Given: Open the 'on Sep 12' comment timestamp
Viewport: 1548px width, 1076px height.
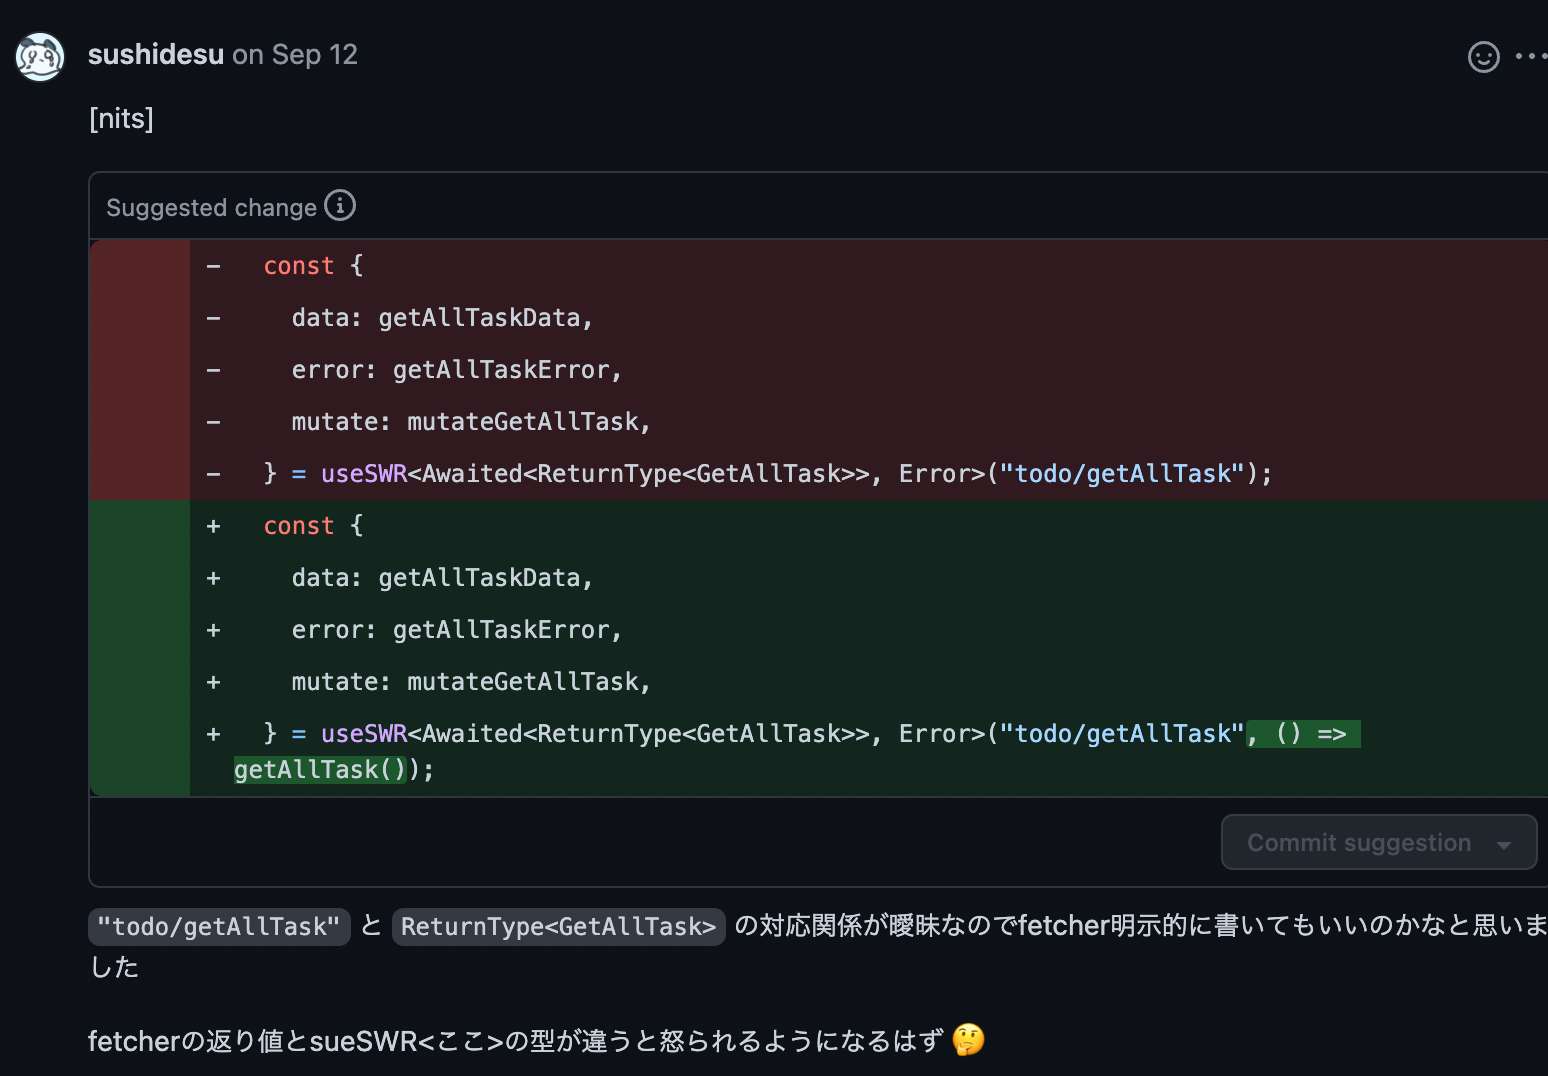Looking at the screenshot, I should coord(295,54).
